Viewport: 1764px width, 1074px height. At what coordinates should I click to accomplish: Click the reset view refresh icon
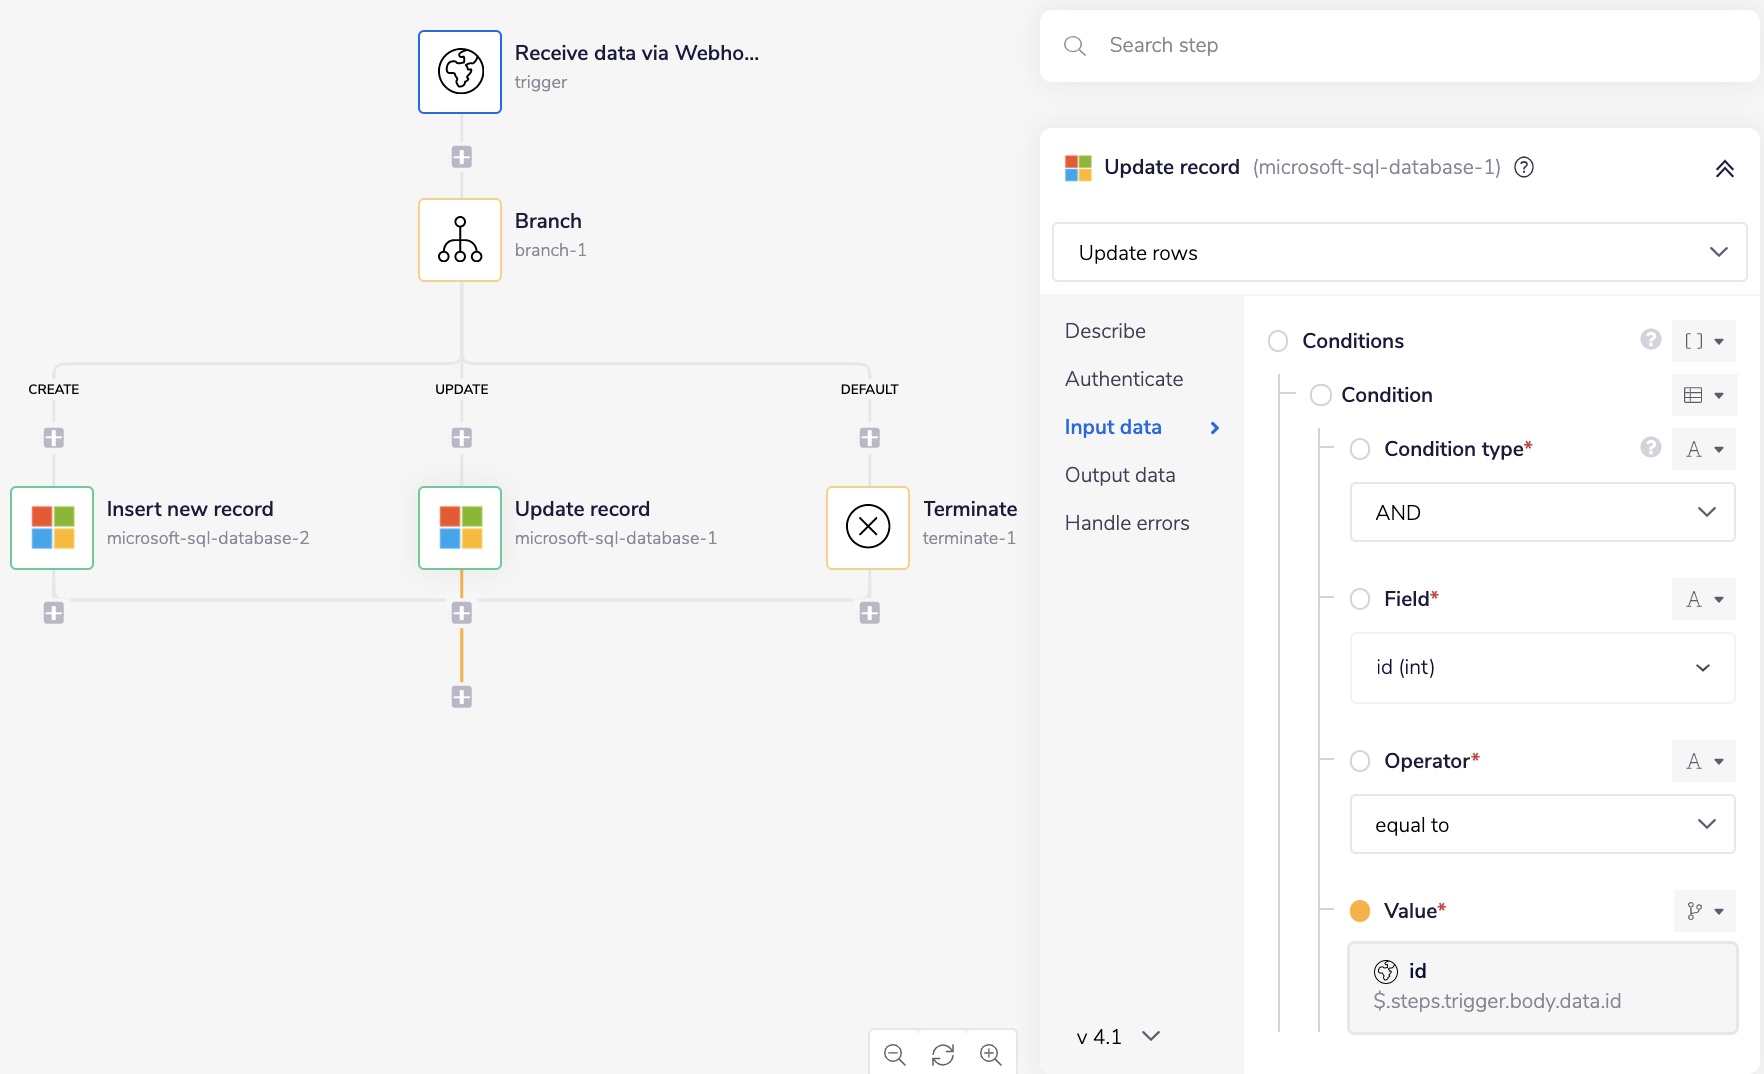[x=943, y=1055]
